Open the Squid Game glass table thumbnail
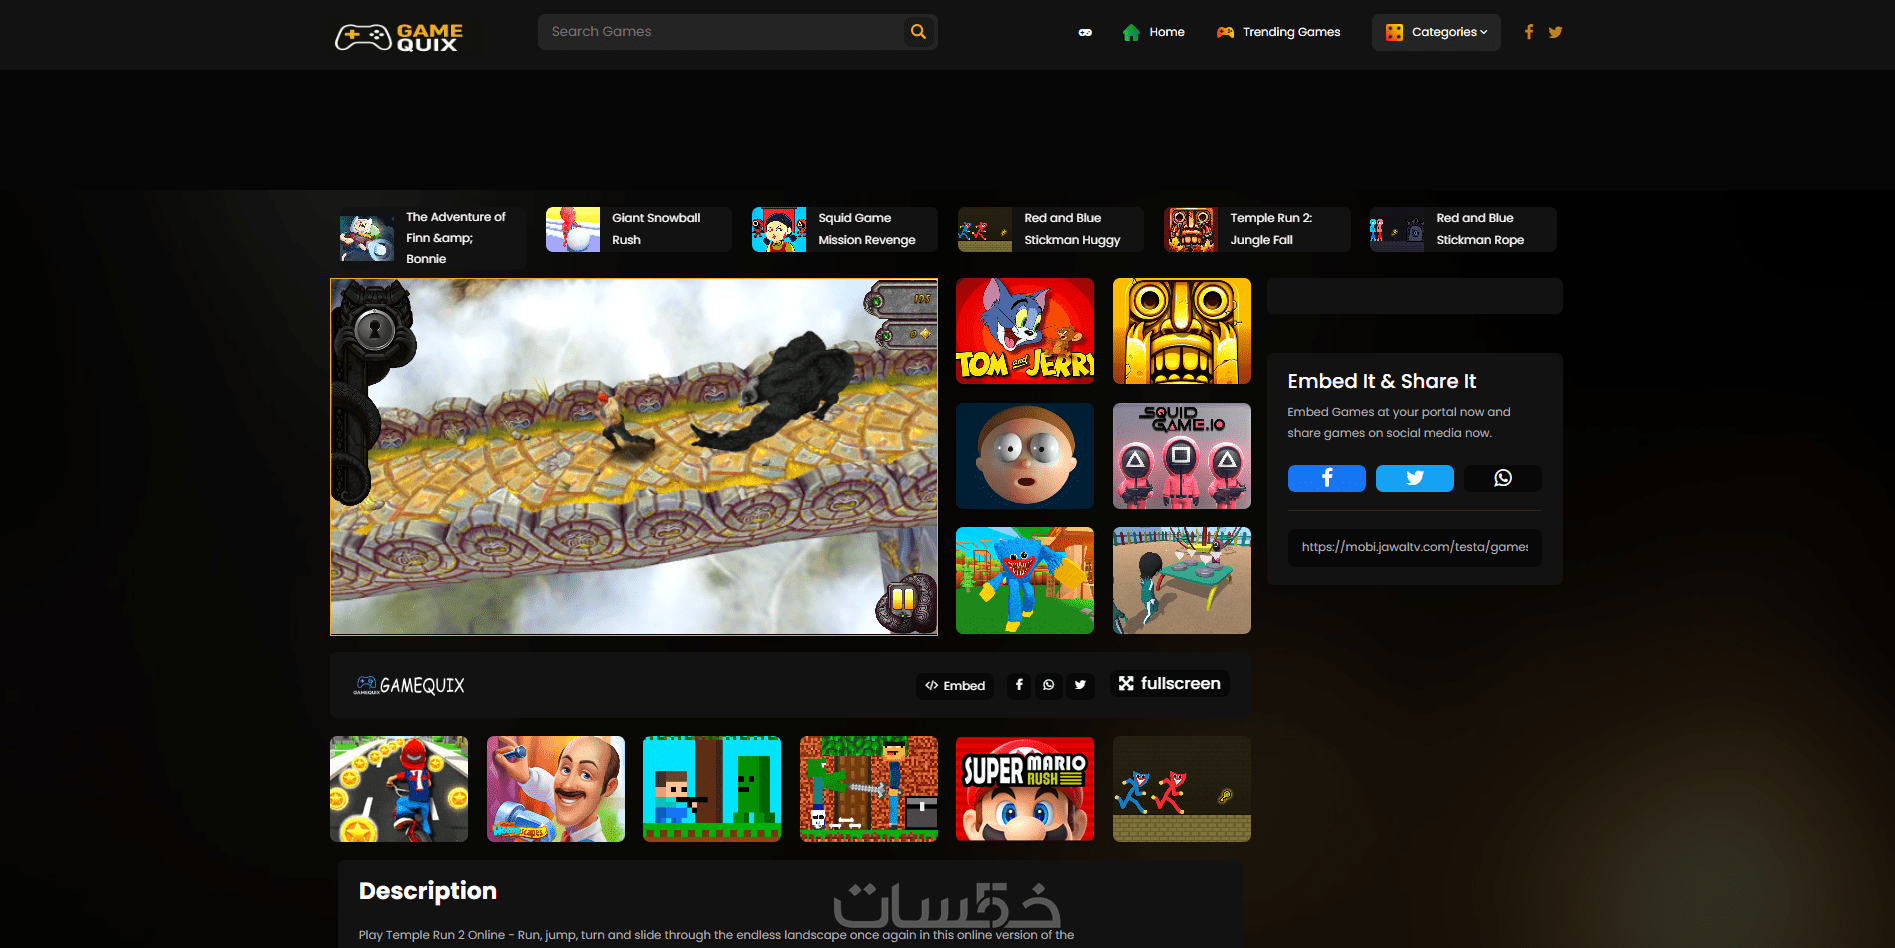The width and height of the screenshot is (1895, 948). [x=1182, y=581]
